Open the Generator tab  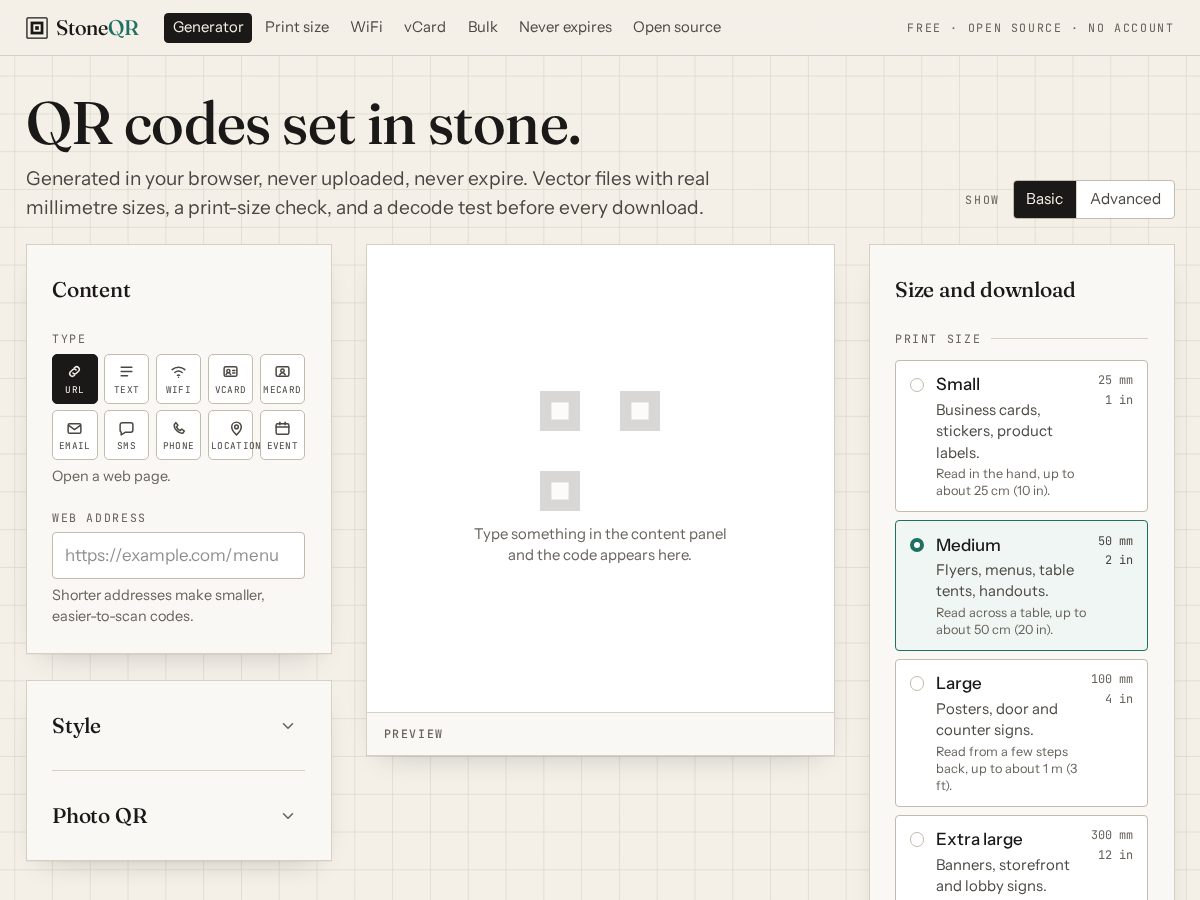(208, 27)
